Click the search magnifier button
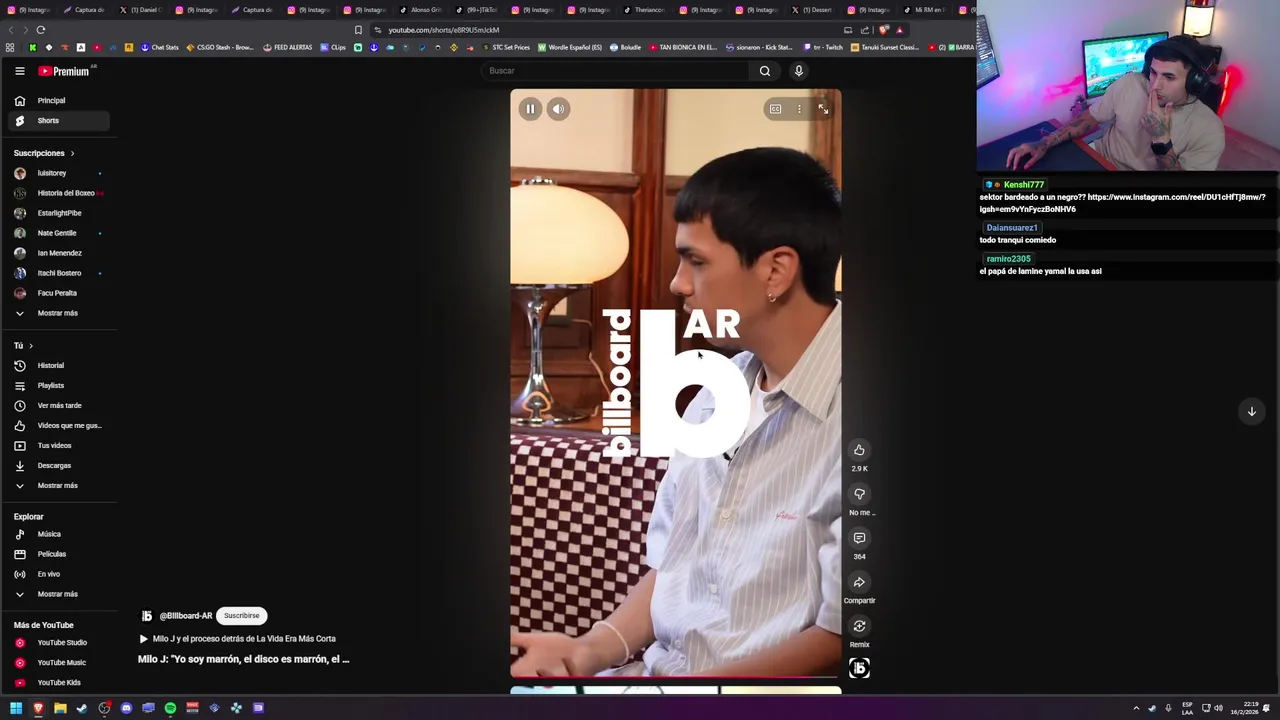The height and width of the screenshot is (720, 1280). (765, 71)
